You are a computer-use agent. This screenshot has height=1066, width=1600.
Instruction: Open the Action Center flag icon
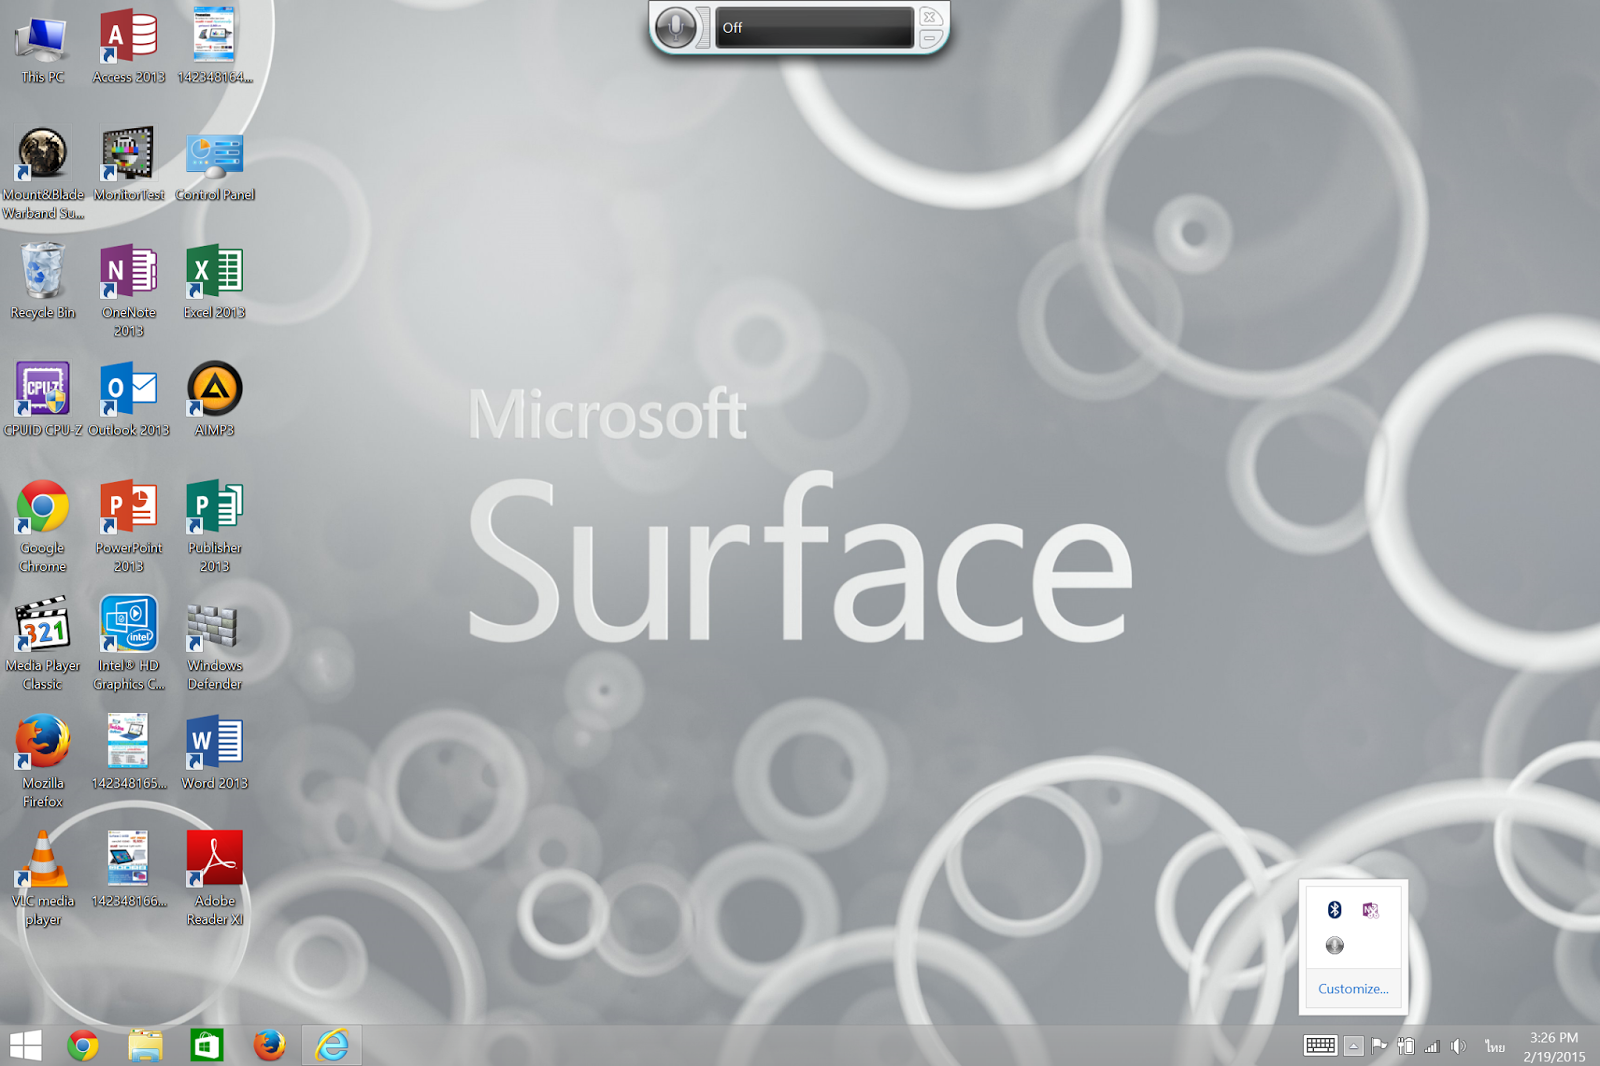[x=1379, y=1046]
